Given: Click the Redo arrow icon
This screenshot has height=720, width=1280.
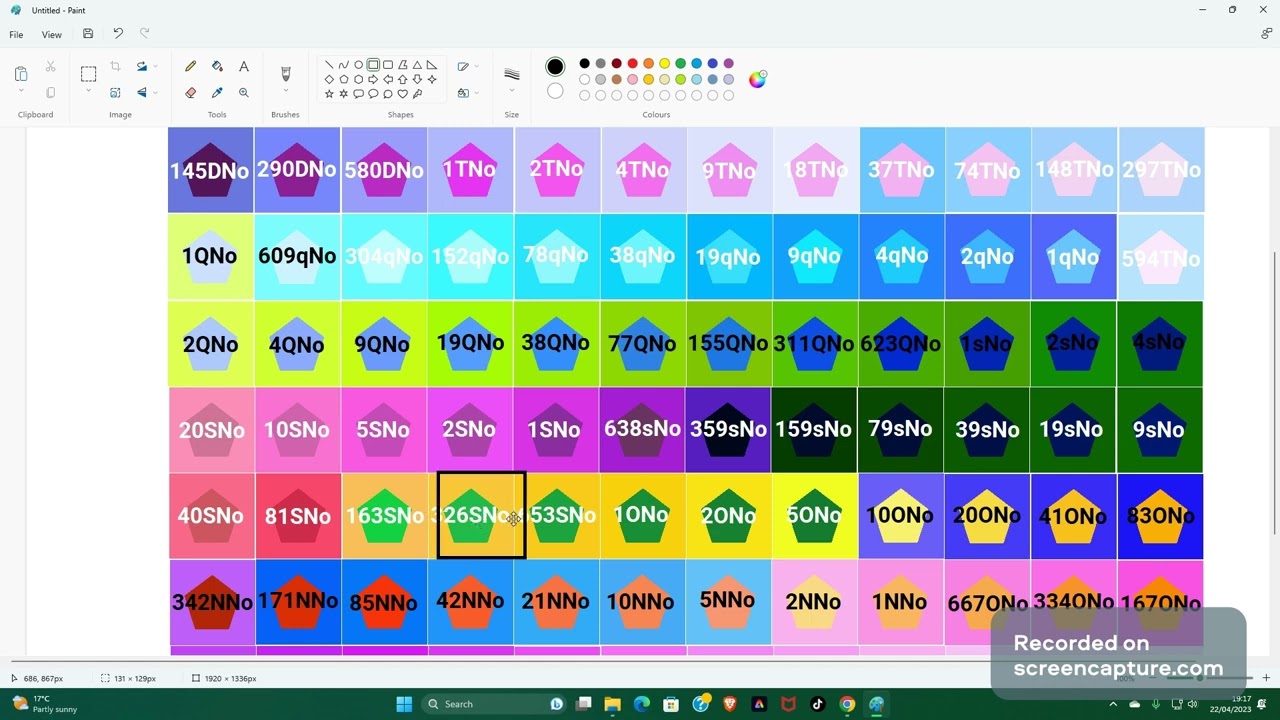Looking at the screenshot, I should (x=144, y=34).
